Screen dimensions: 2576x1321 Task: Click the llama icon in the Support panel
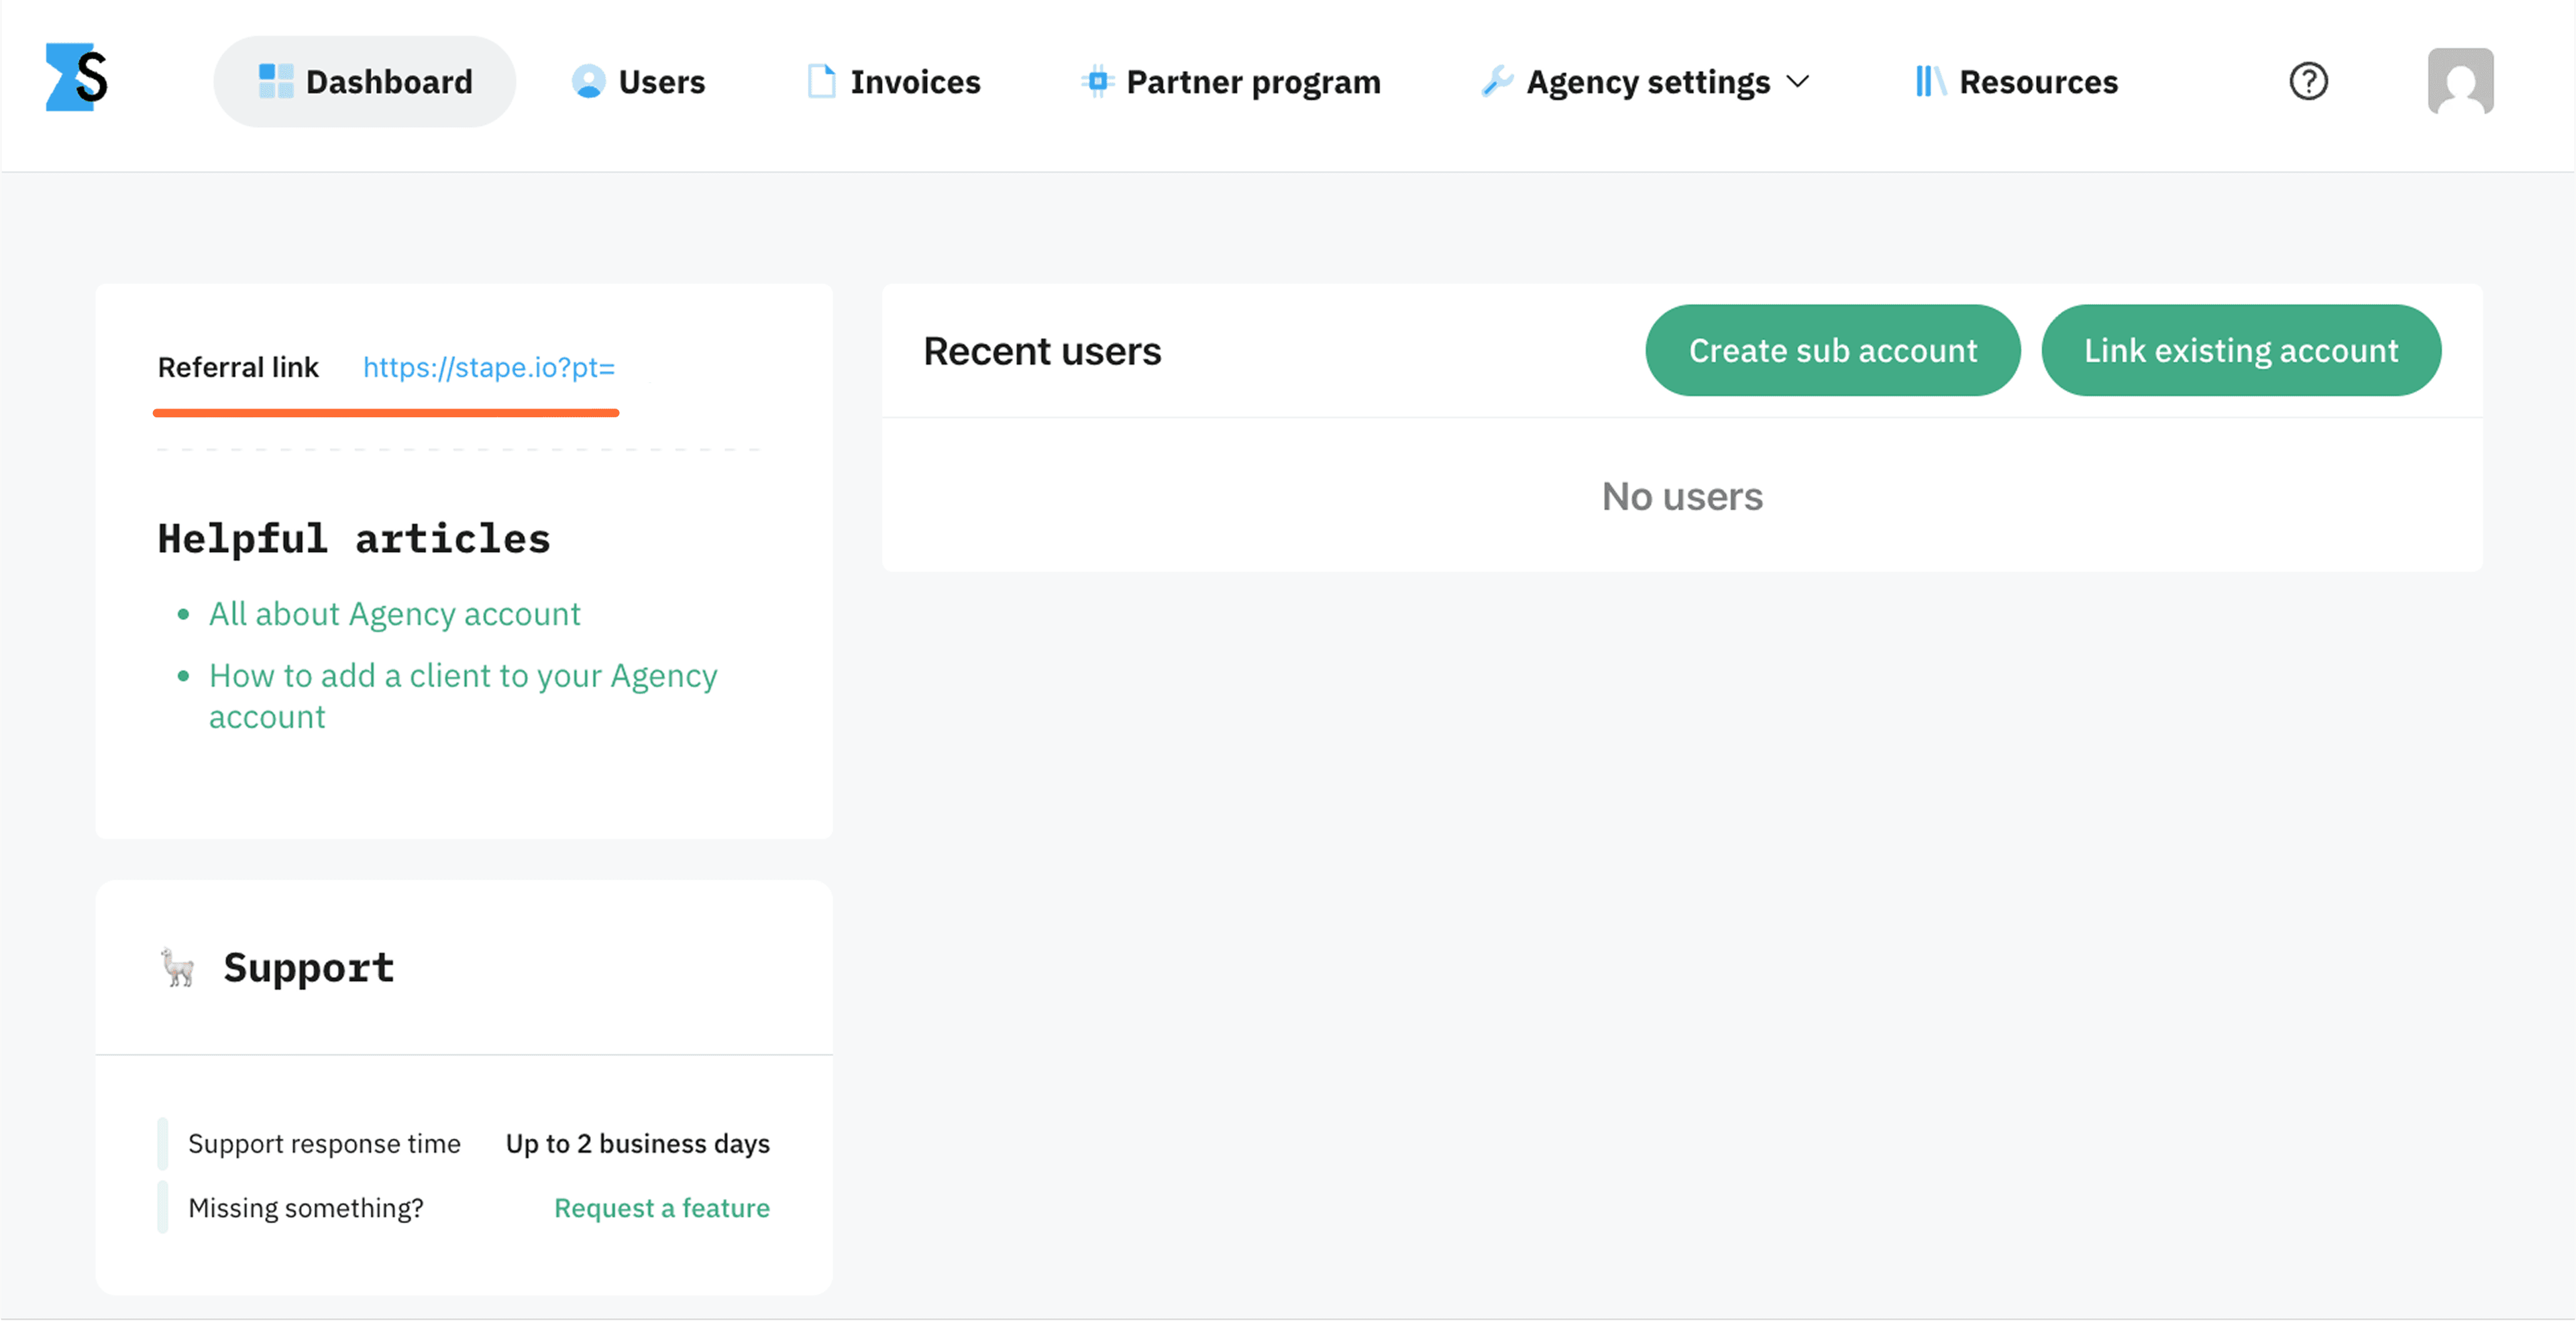pos(177,966)
